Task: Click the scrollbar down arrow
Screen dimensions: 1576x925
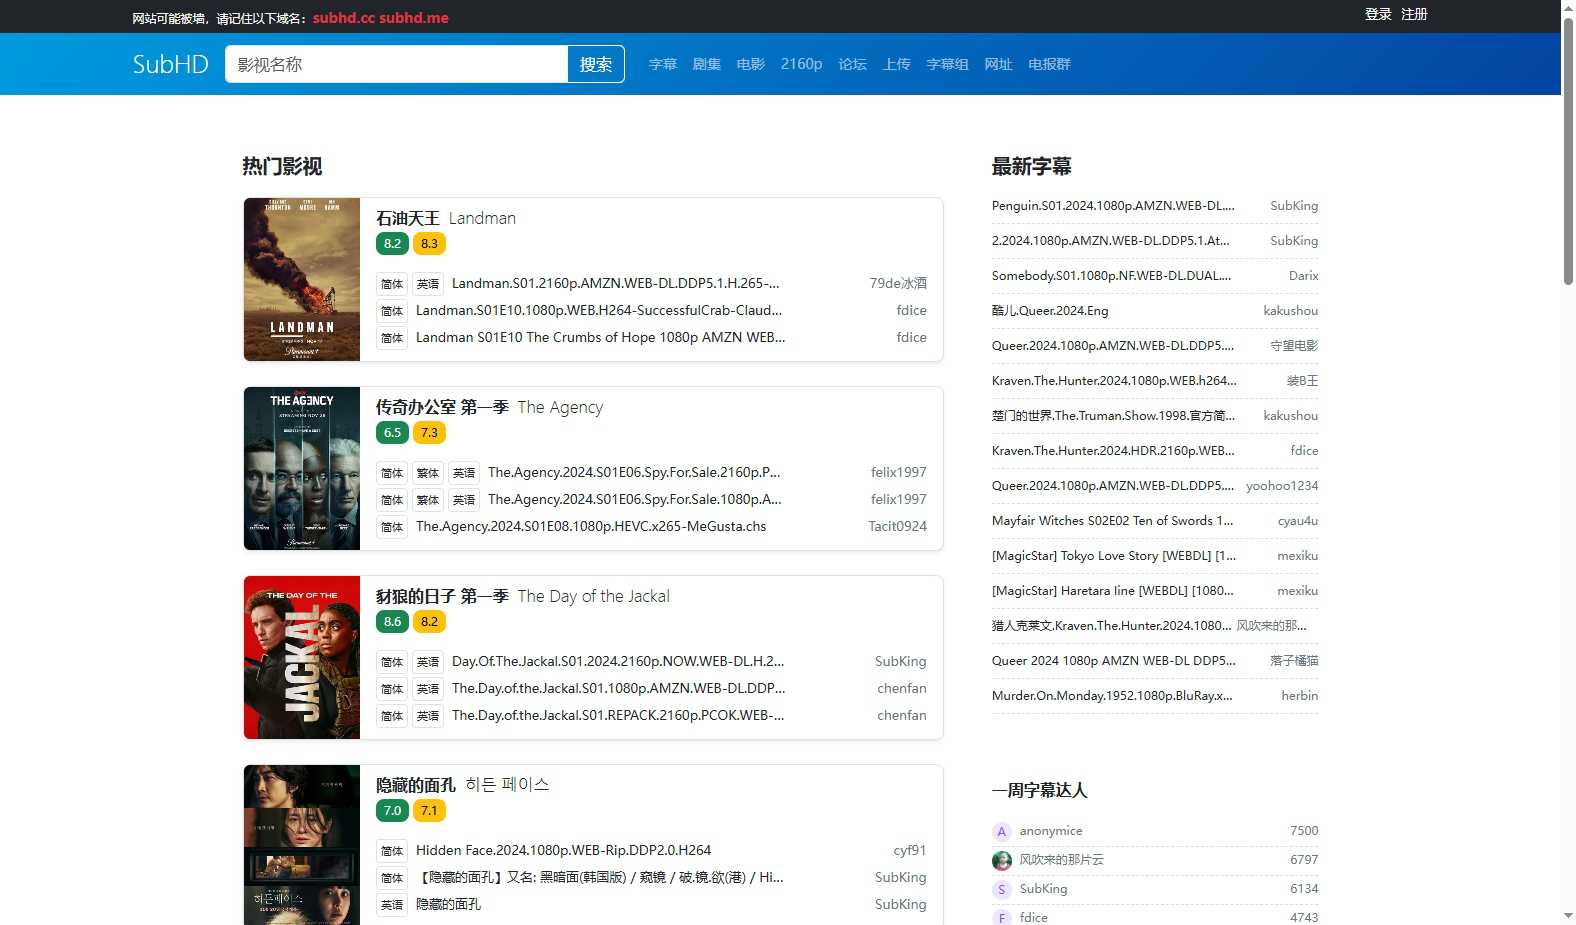Action: [x=1567, y=915]
